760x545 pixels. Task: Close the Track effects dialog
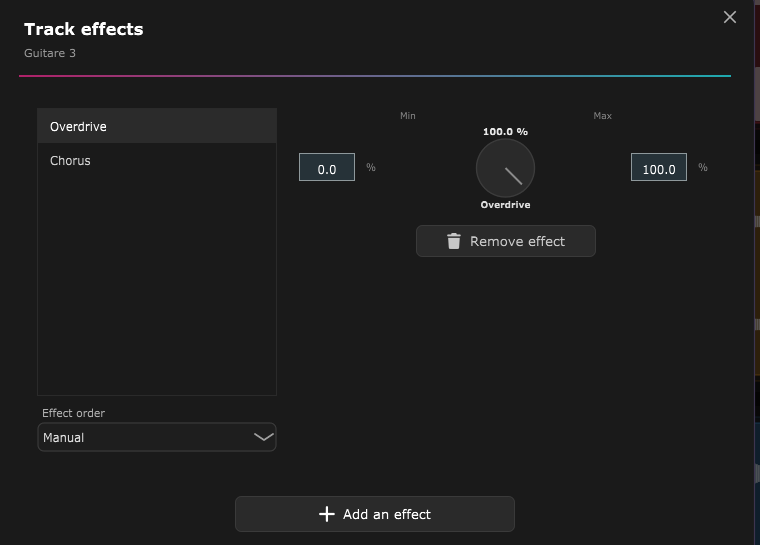[x=729, y=17]
